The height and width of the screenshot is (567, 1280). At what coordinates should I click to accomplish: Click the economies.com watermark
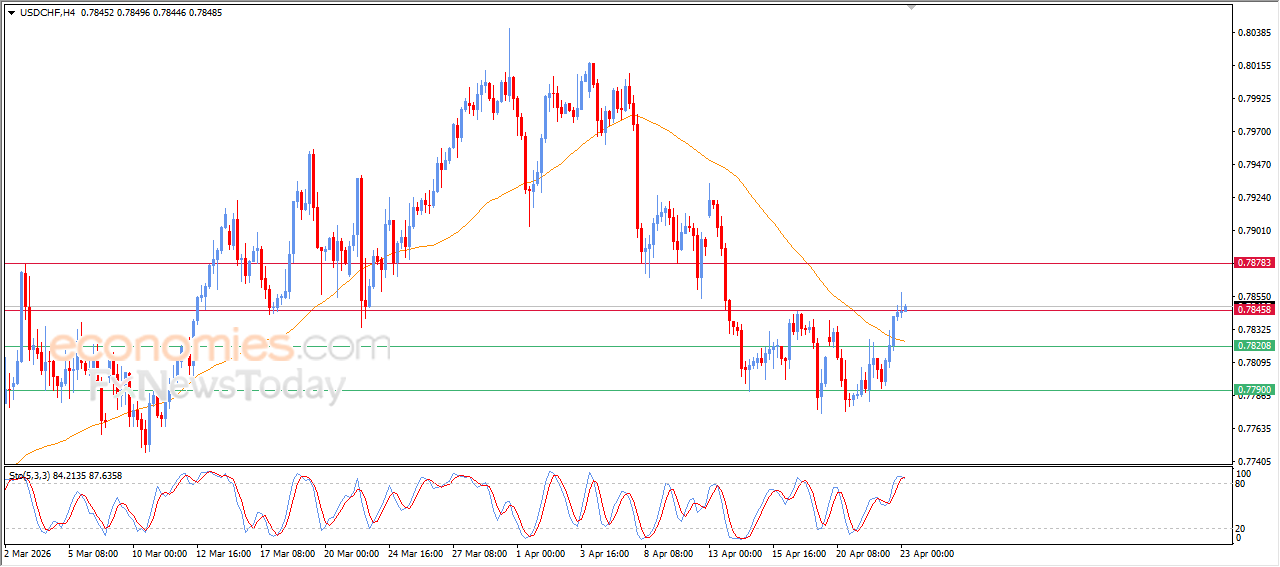click(220, 347)
